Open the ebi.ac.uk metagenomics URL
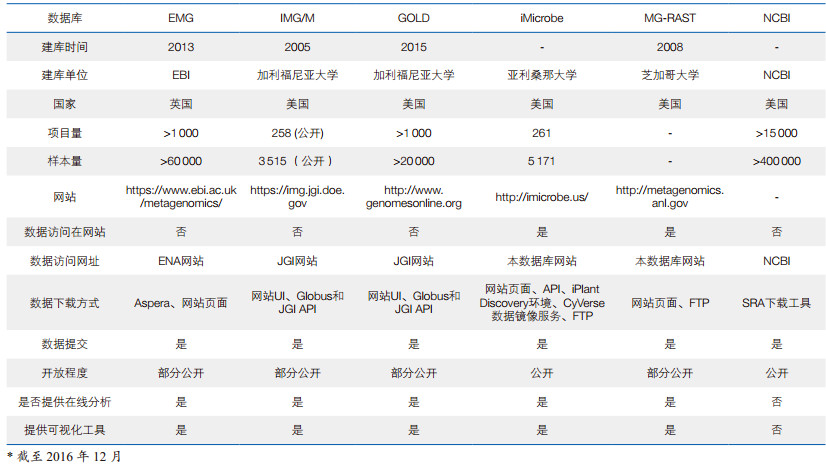Screen dimensions: 826x470 [181, 197]
